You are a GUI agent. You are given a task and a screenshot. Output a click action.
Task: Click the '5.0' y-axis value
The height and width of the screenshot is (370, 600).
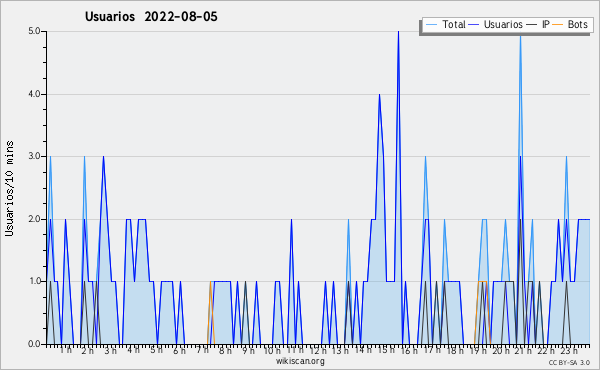(x=34, y=31)
